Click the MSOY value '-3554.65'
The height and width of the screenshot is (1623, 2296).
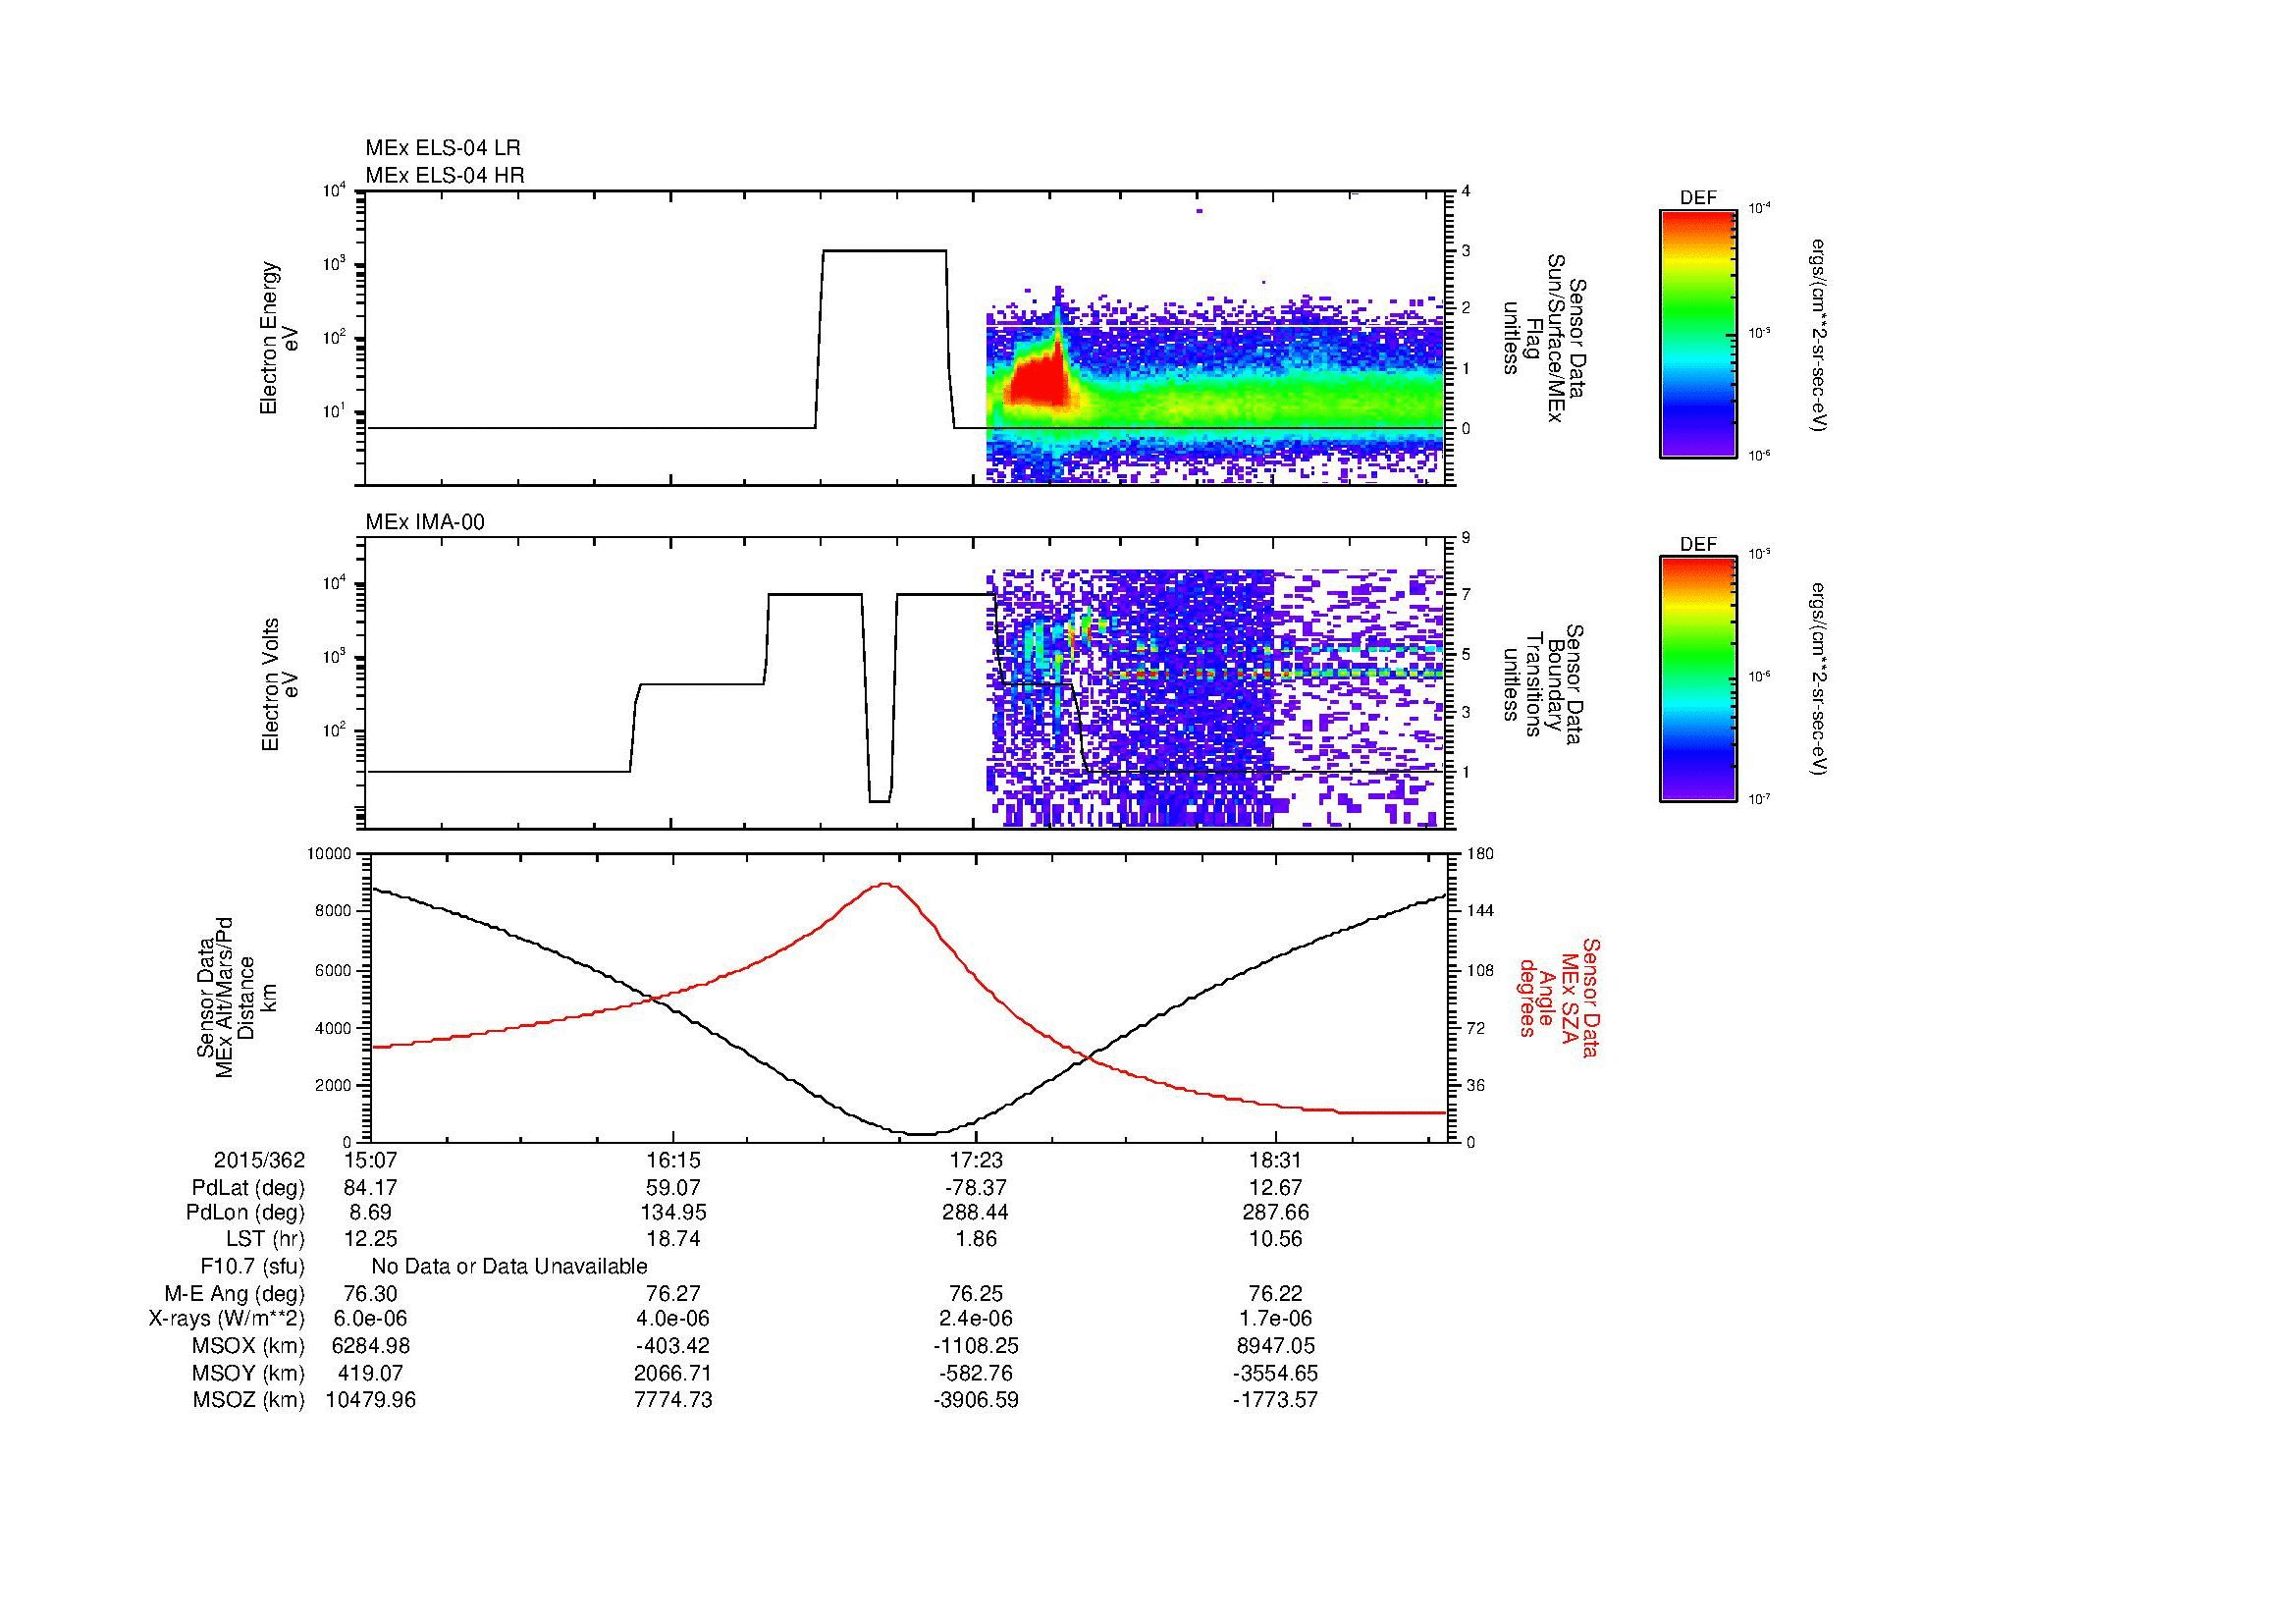pyautogui.click(x=1276, y=1374)
